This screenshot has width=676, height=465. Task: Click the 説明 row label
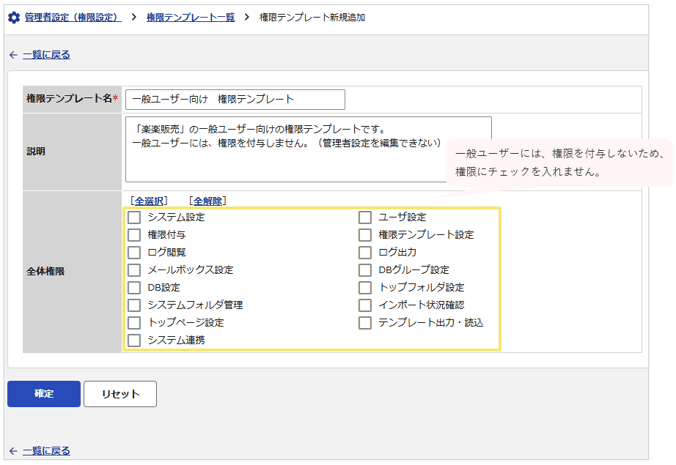coord(36,151)
